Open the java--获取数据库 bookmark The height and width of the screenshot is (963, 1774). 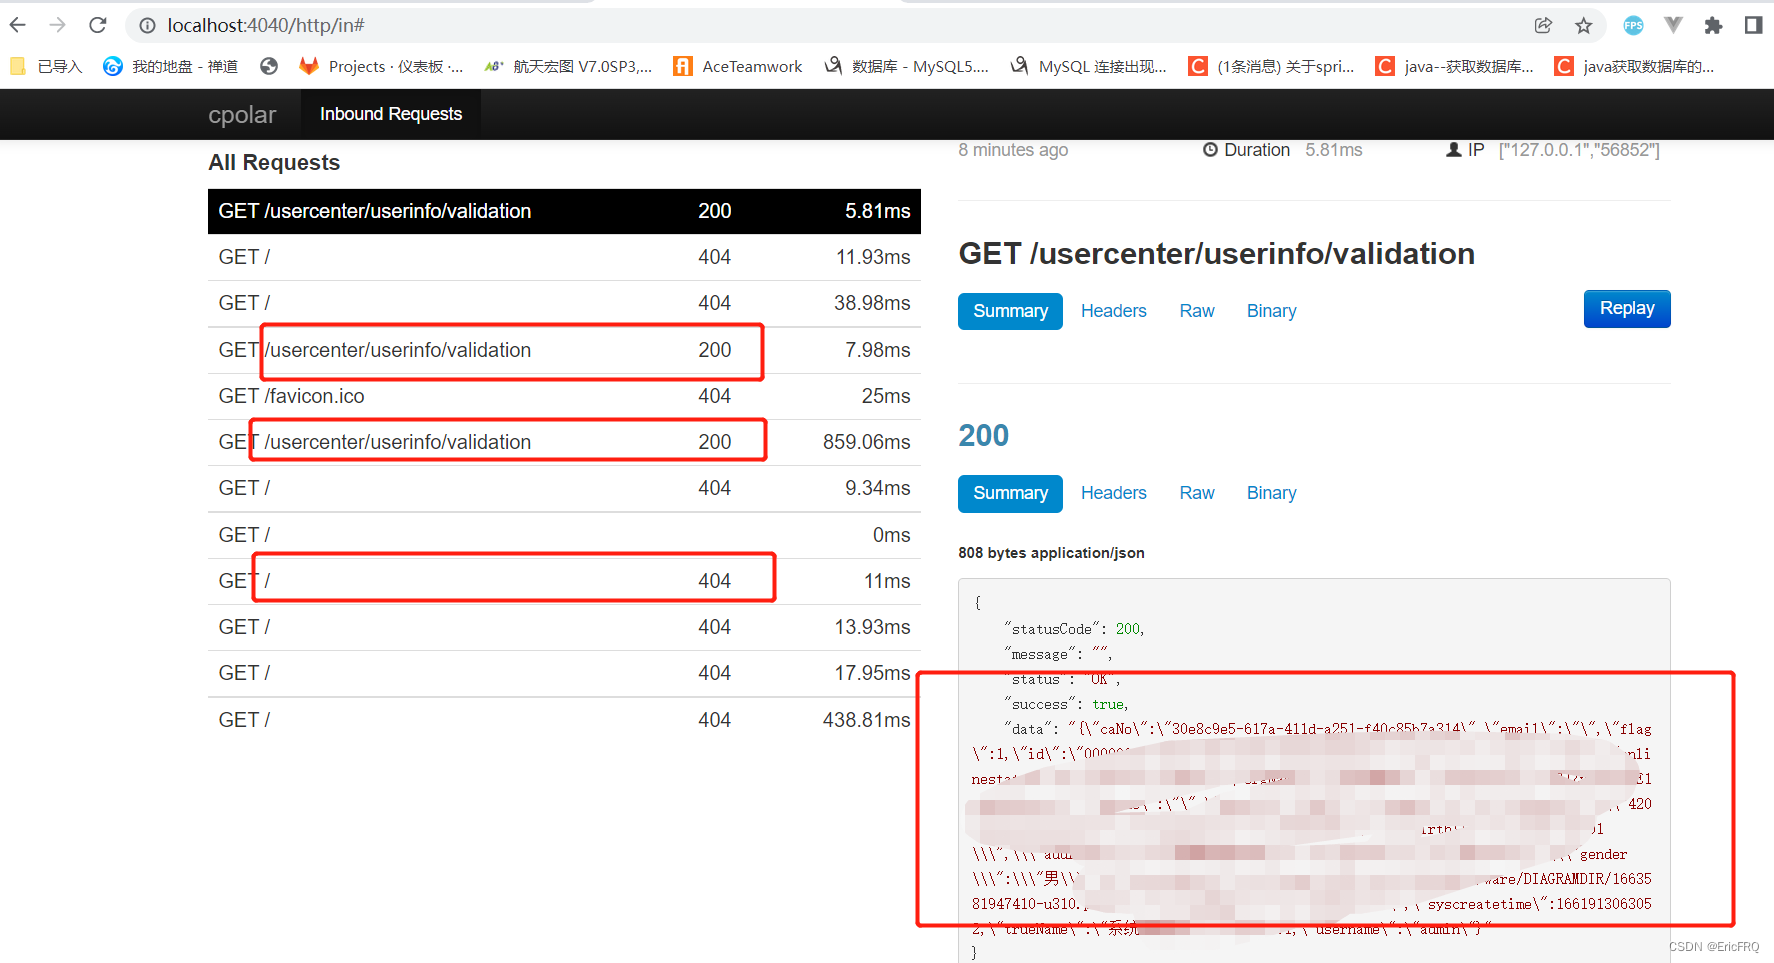click(1454, 66)
